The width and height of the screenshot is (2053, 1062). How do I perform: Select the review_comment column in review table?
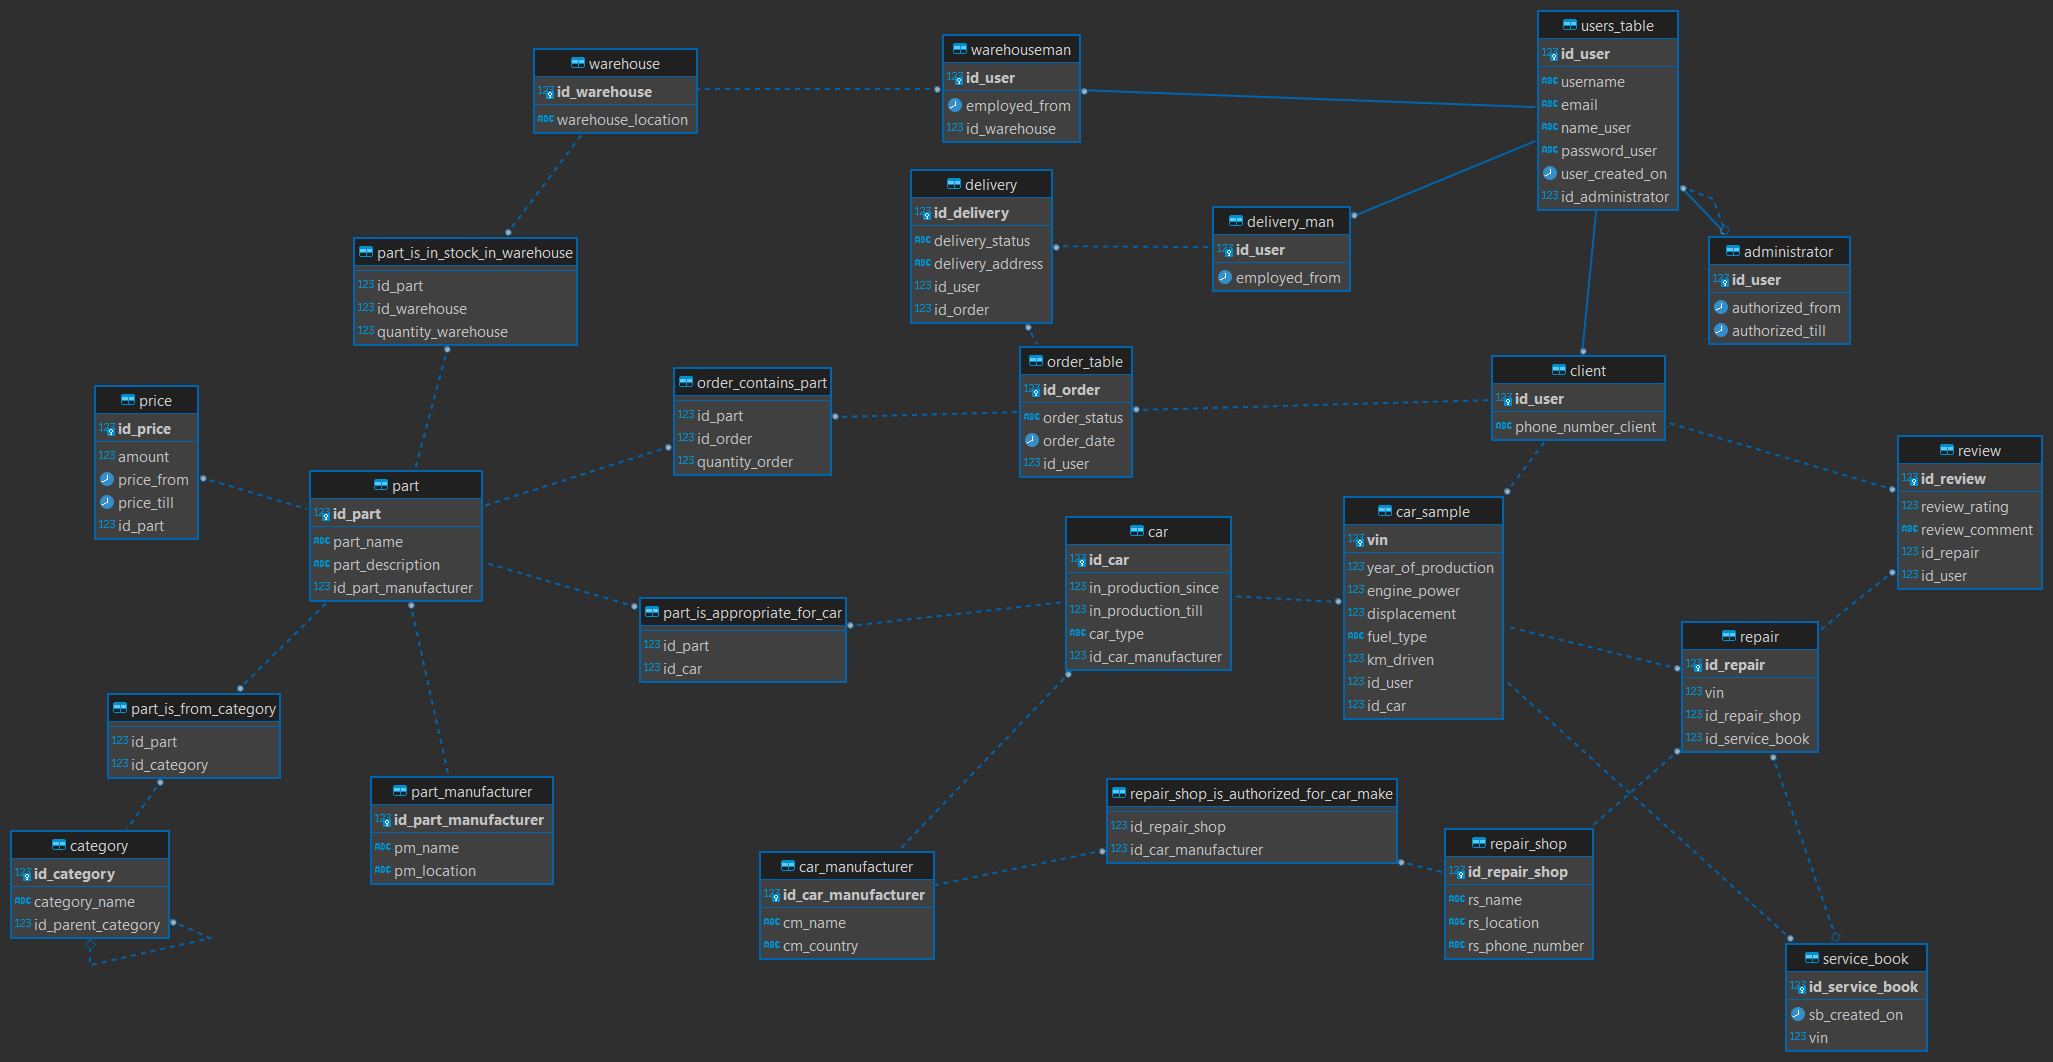(x=1975, y=530)
